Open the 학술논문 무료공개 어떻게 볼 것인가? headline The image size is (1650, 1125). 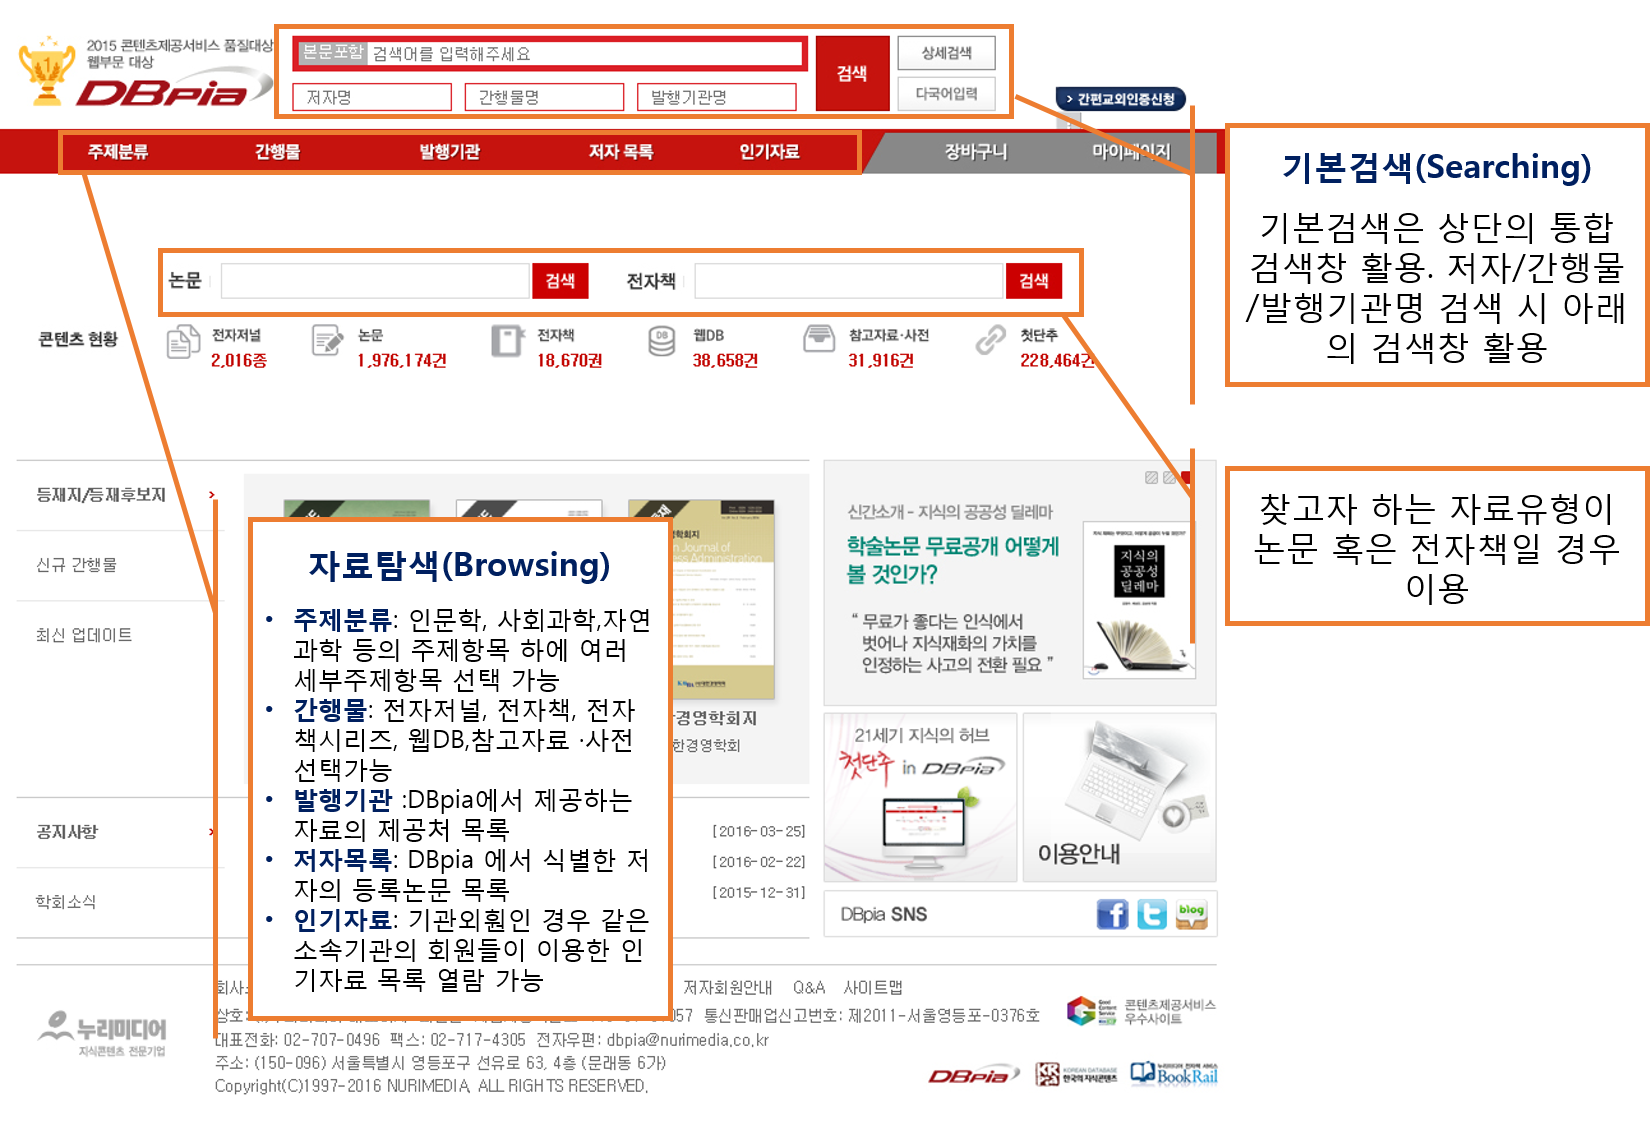coord(952,559)
